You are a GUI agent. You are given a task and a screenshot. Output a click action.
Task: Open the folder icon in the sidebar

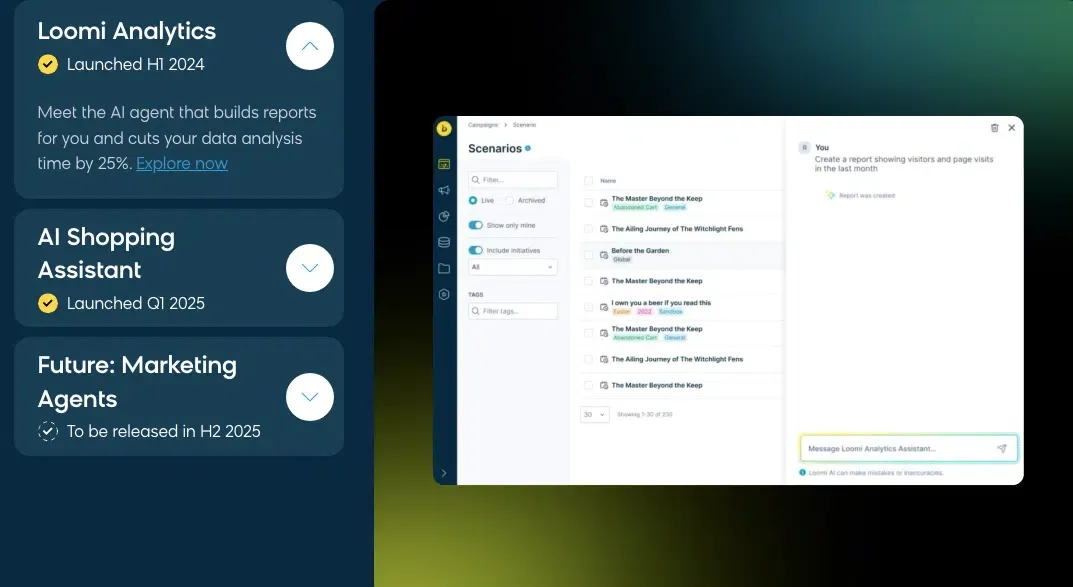(444, 268)
